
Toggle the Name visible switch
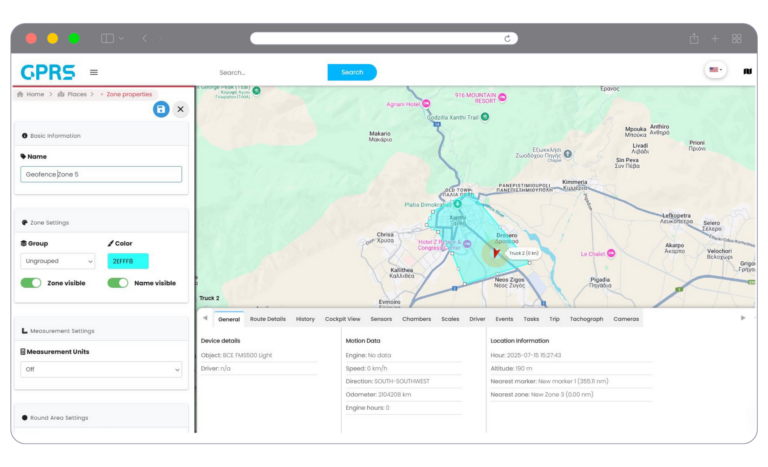point(118,283)
